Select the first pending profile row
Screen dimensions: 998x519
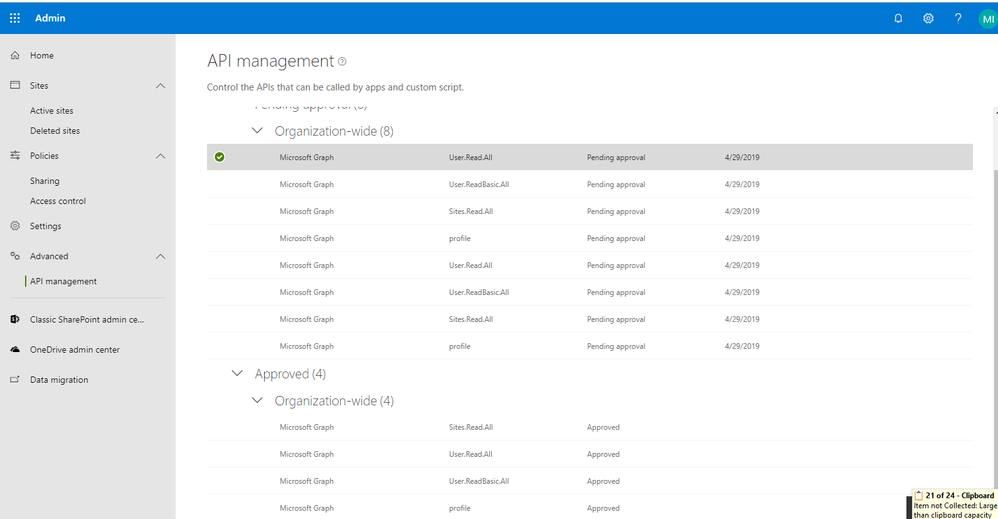[x=589, y=238]
